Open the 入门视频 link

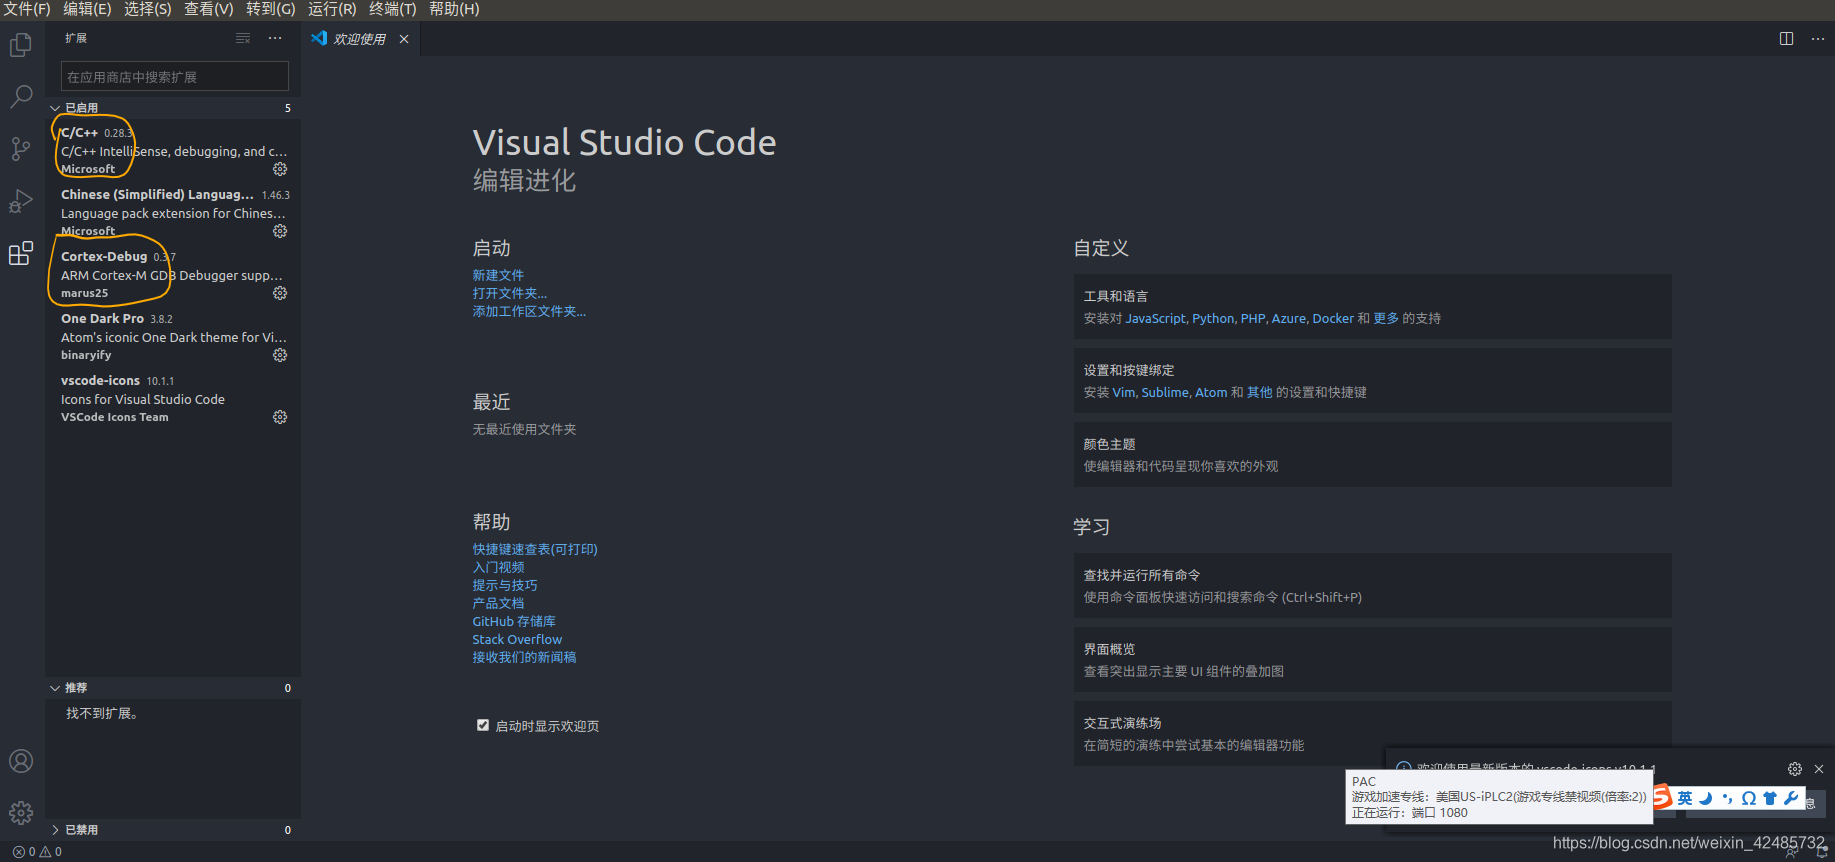tap(498, 567)
